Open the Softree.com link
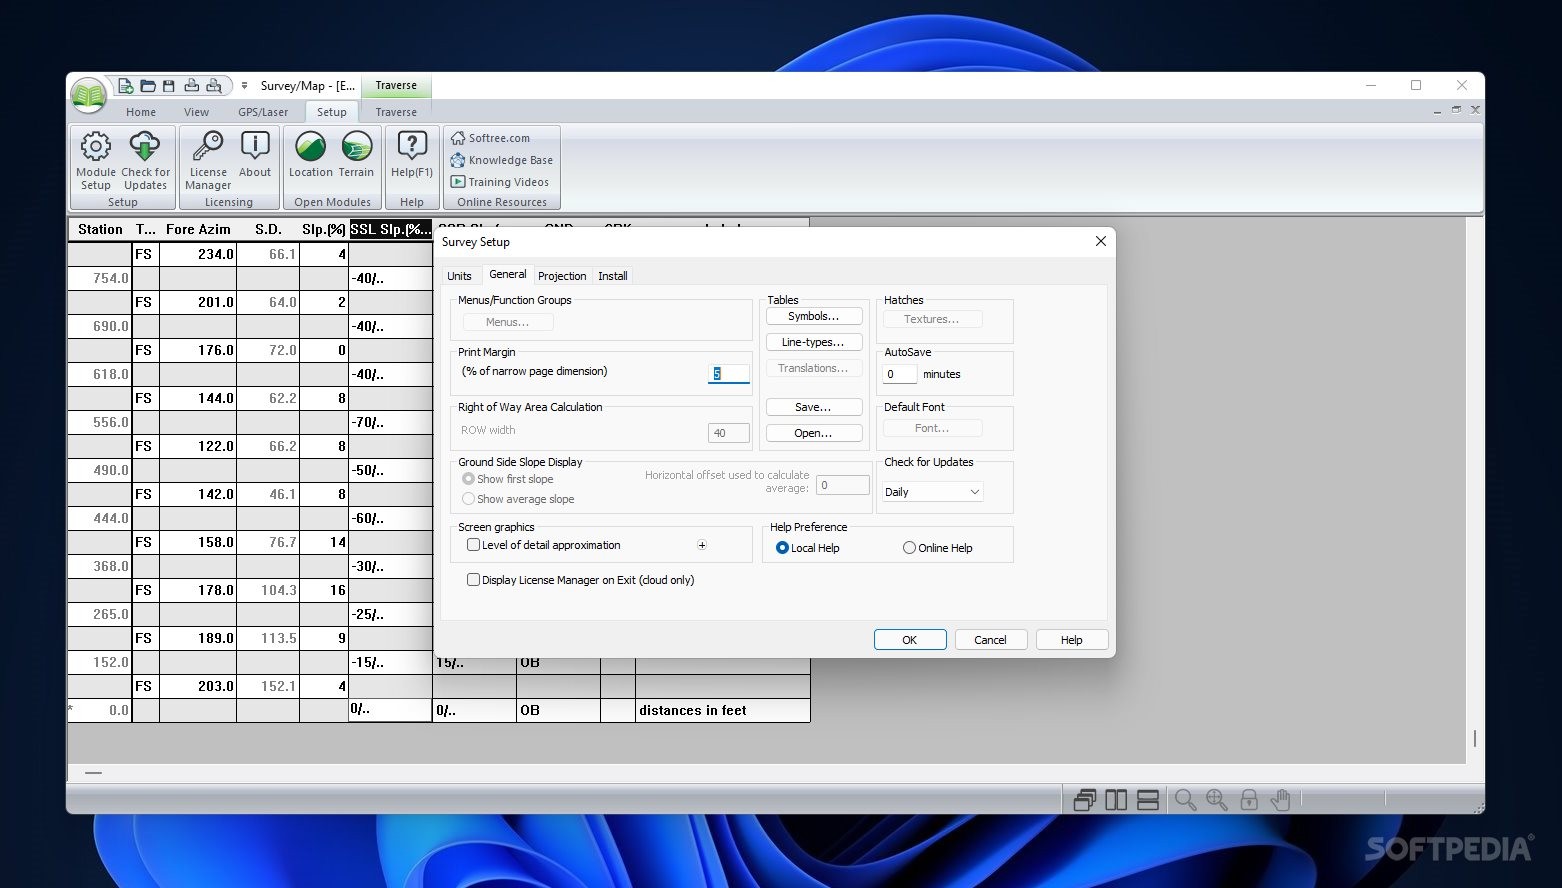Screen dimensions: 1562x888 click(490, 138)
